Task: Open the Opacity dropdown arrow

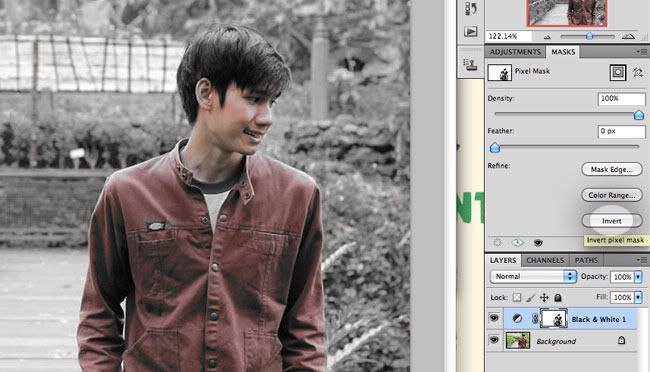Action: tap(638, 277)
